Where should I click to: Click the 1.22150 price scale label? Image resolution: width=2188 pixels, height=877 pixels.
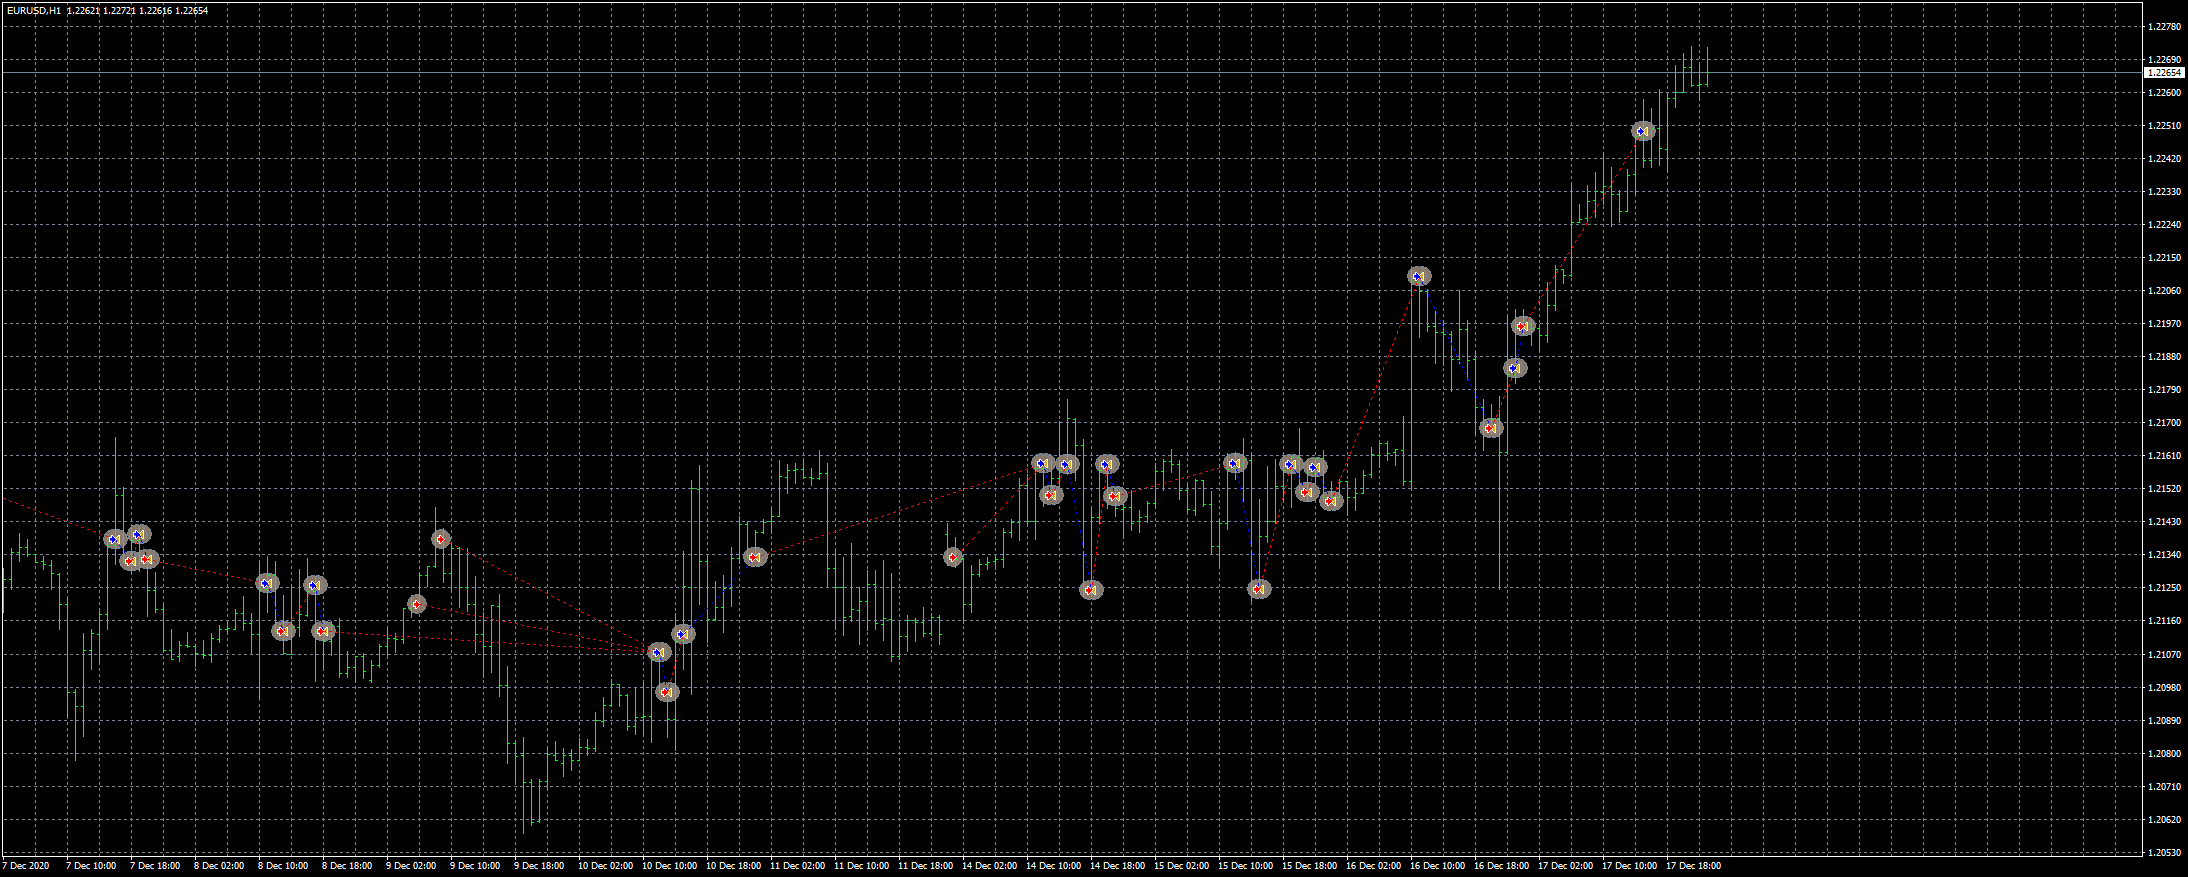click(2164, 258)
